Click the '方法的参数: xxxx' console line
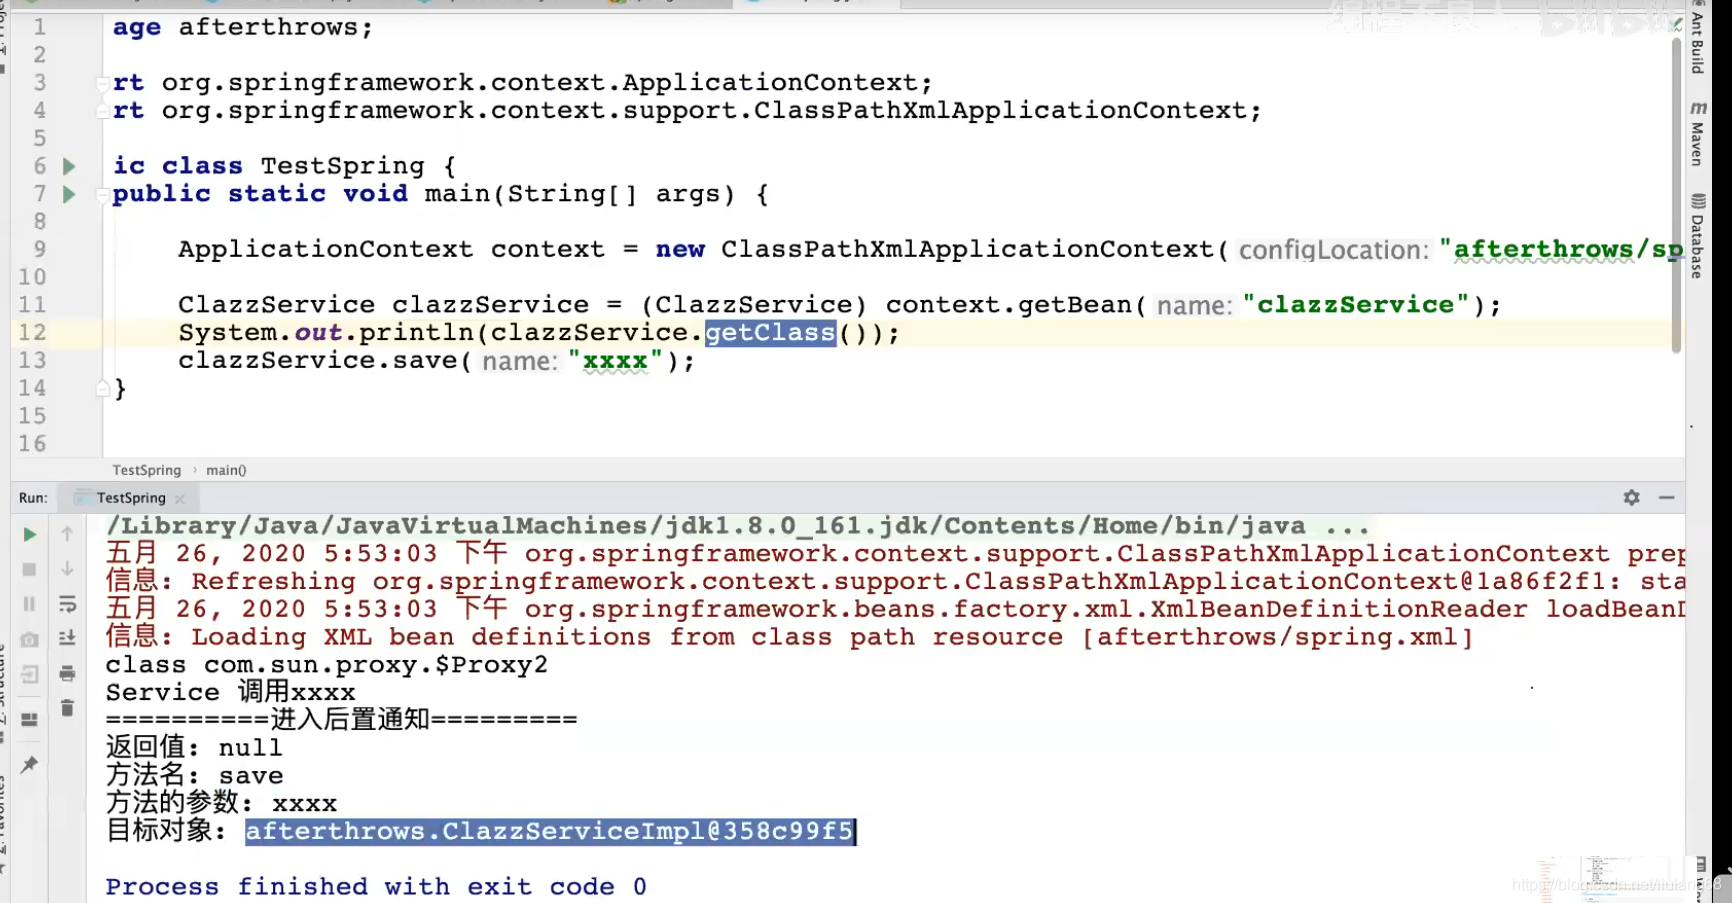 (221, 803)
